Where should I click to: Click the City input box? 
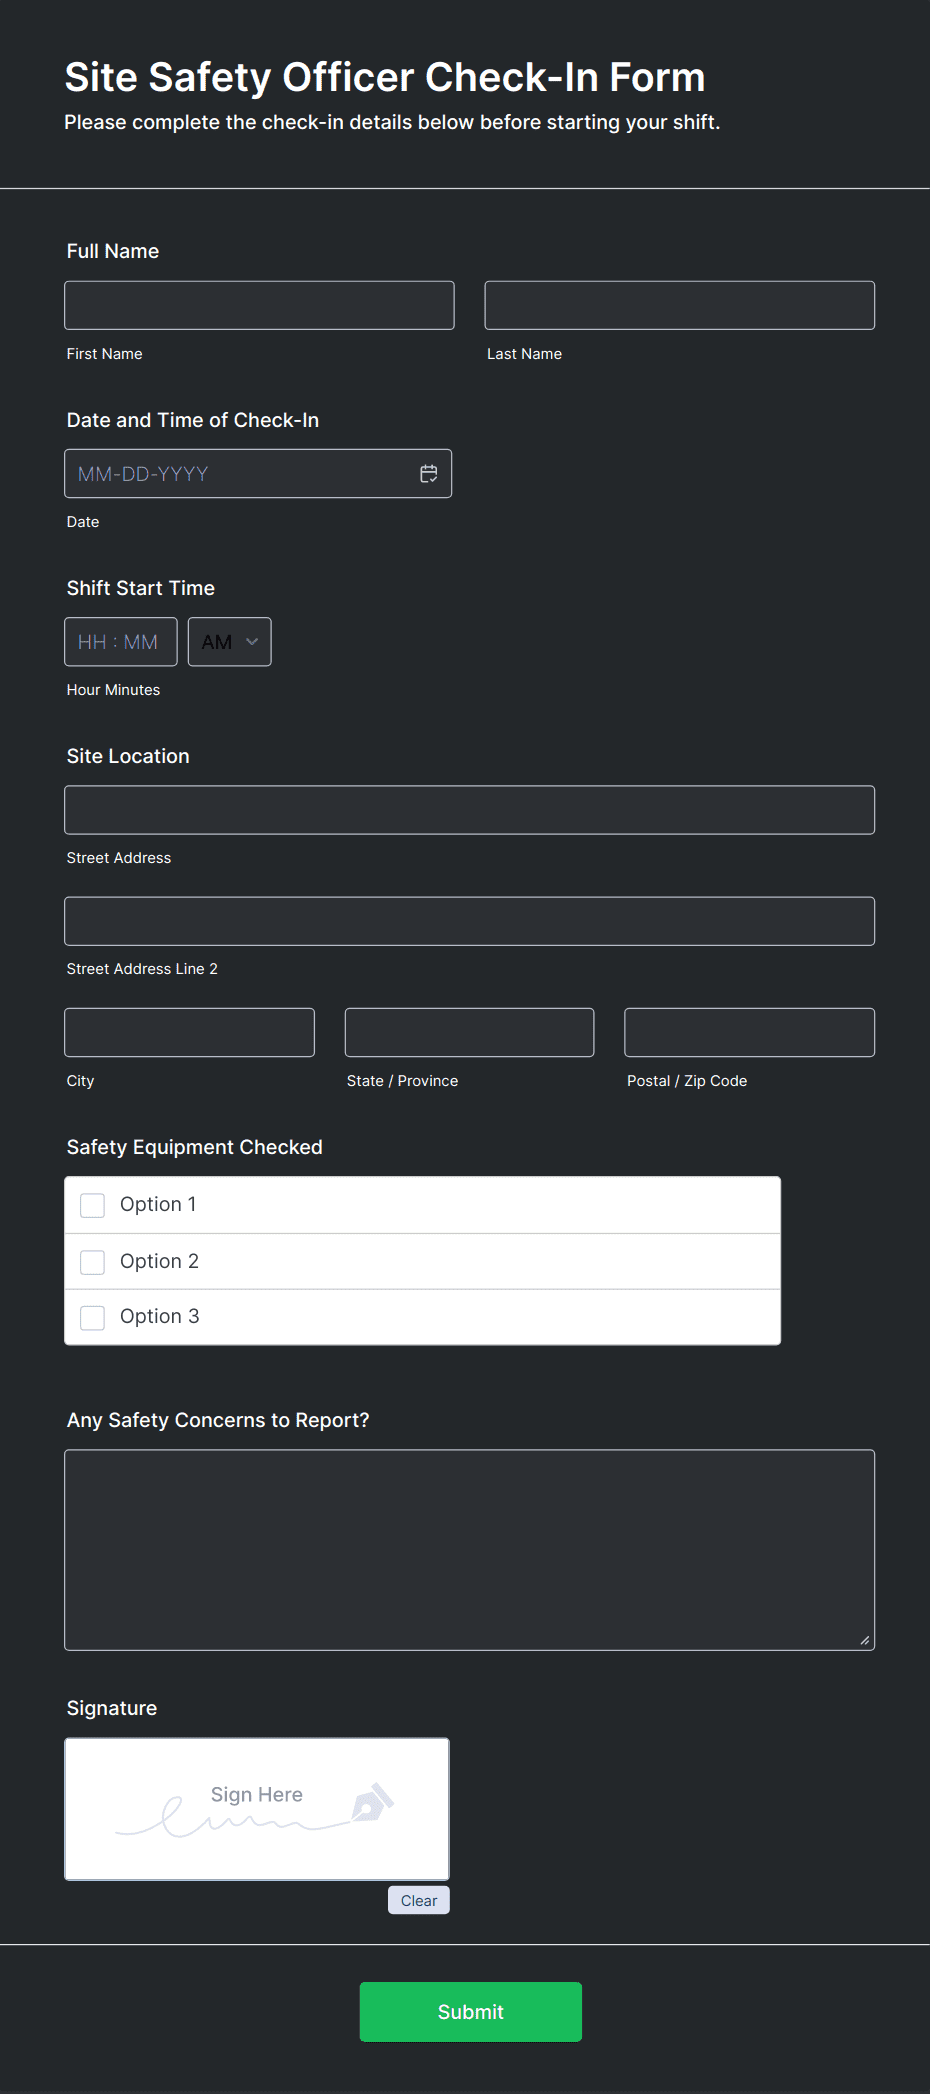pyautogui.click(x=189, y=1032)
